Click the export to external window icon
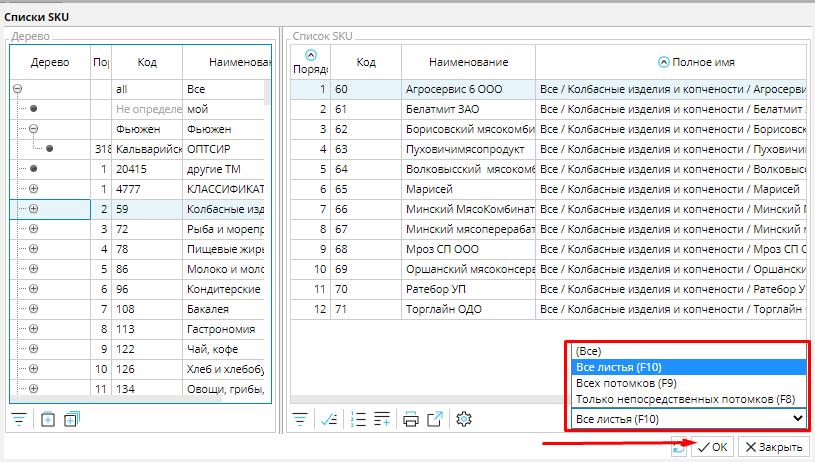815x462 pixels. pyautogui.click(x=435, y=420)
